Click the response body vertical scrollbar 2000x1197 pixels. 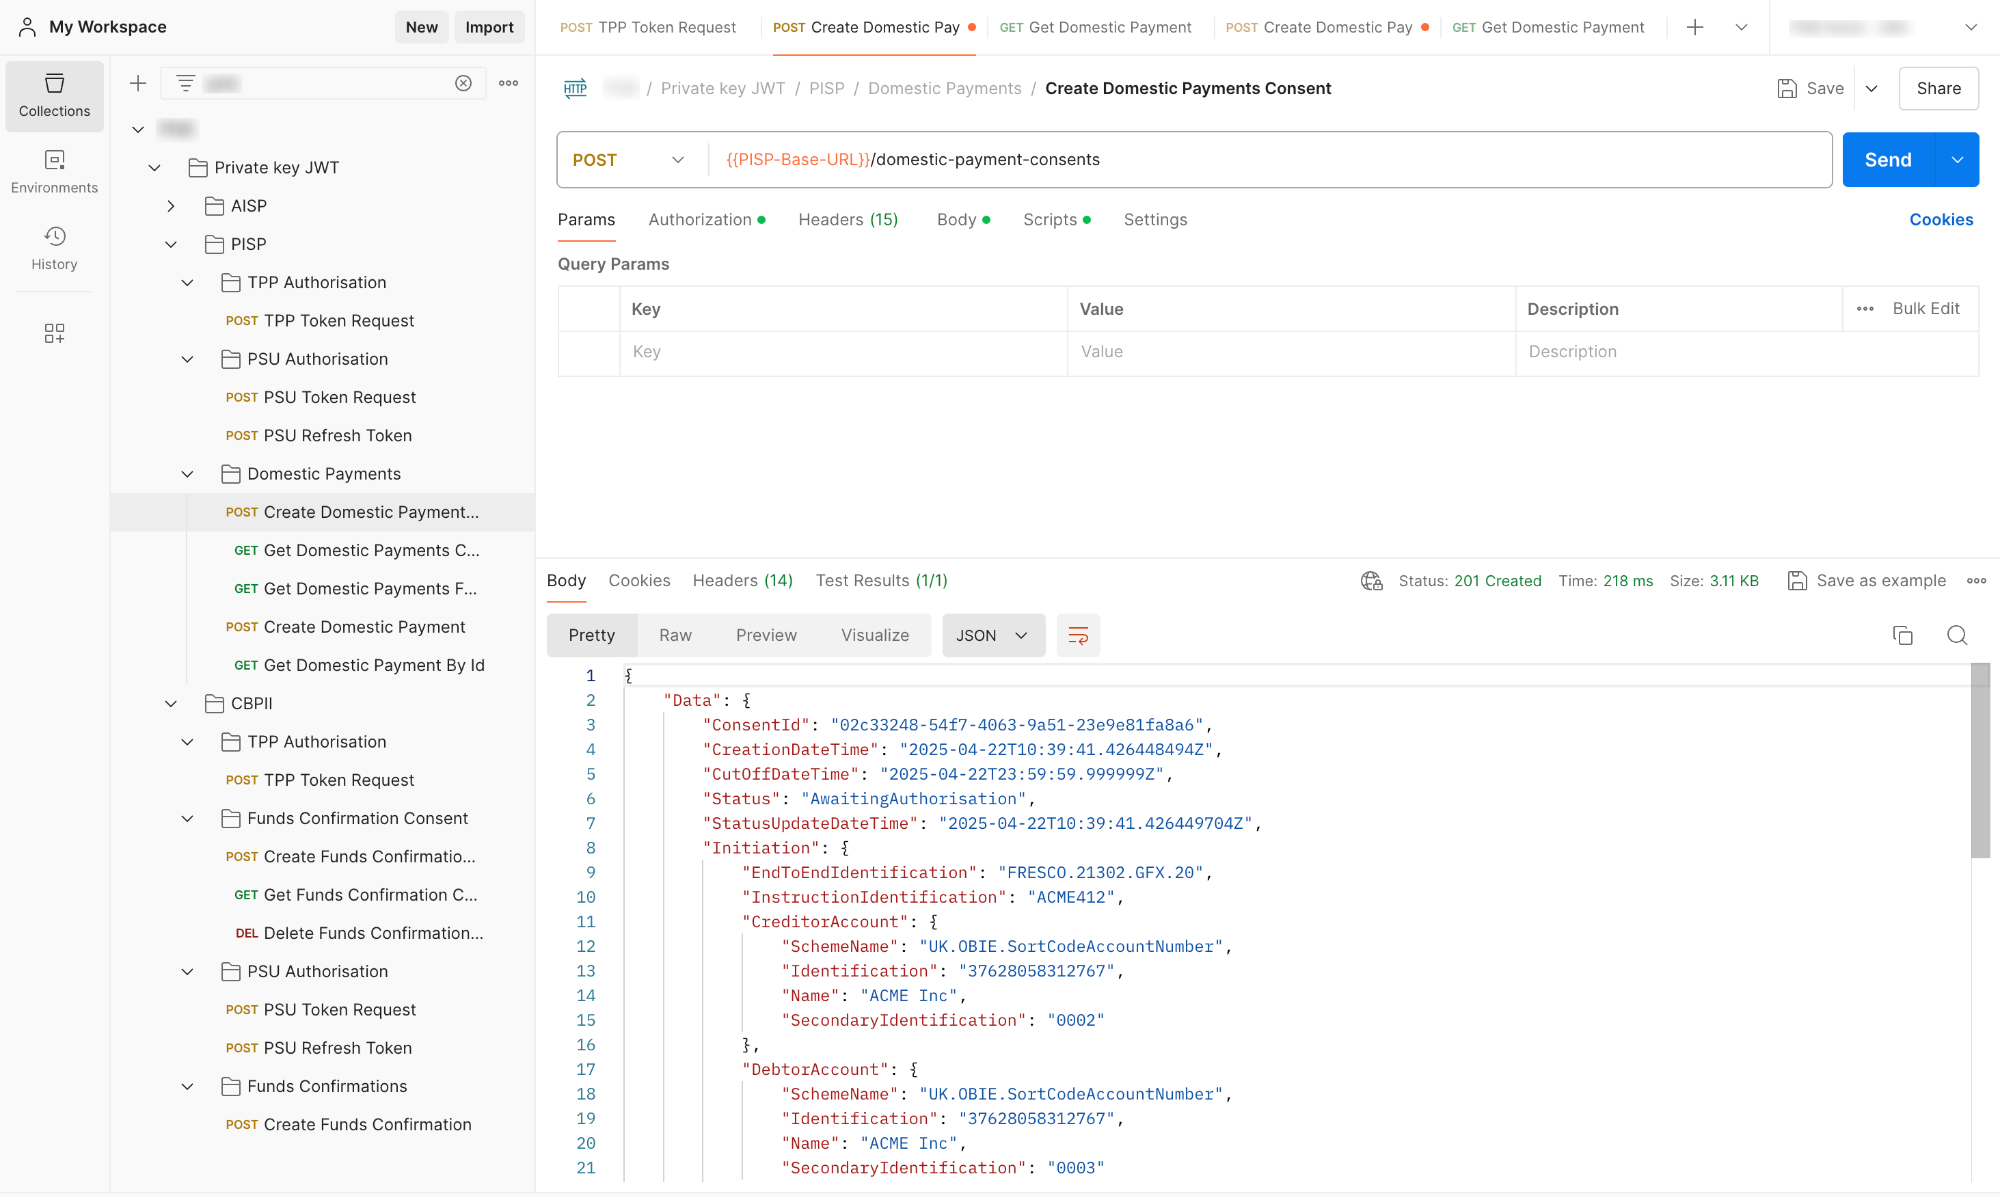click(1980, 760)
